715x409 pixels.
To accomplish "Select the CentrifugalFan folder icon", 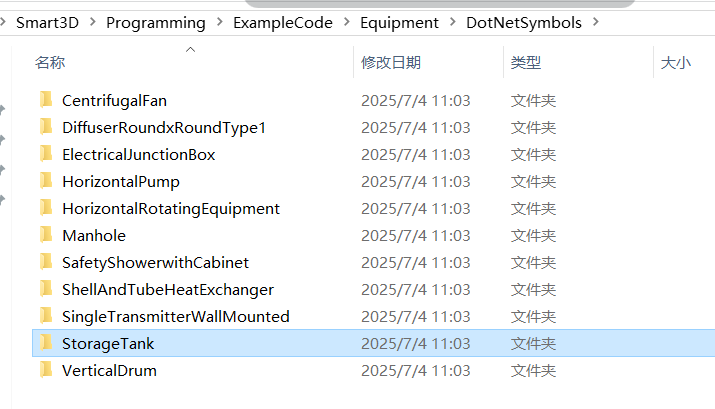I will pos(46,99).
